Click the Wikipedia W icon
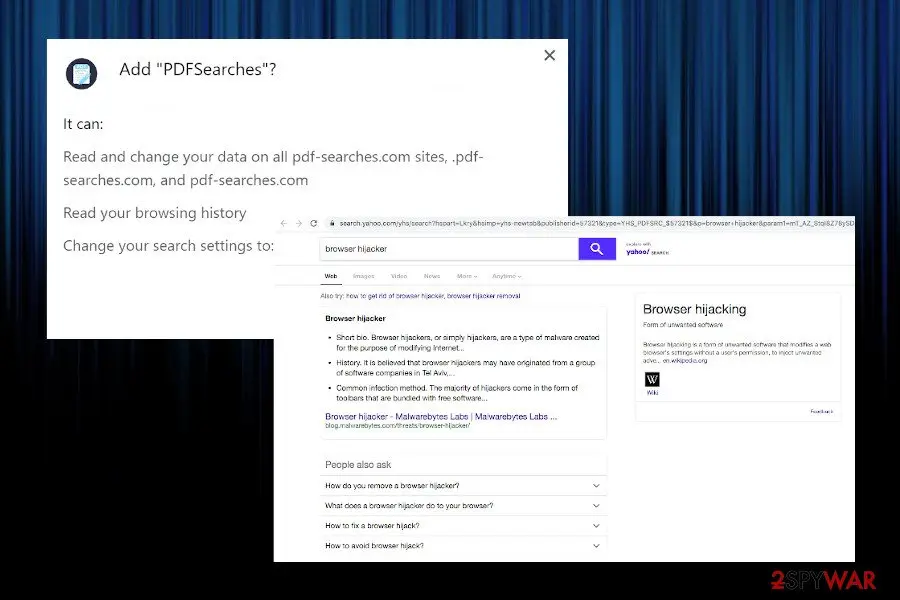900x600 pixels. click(652, 380)
